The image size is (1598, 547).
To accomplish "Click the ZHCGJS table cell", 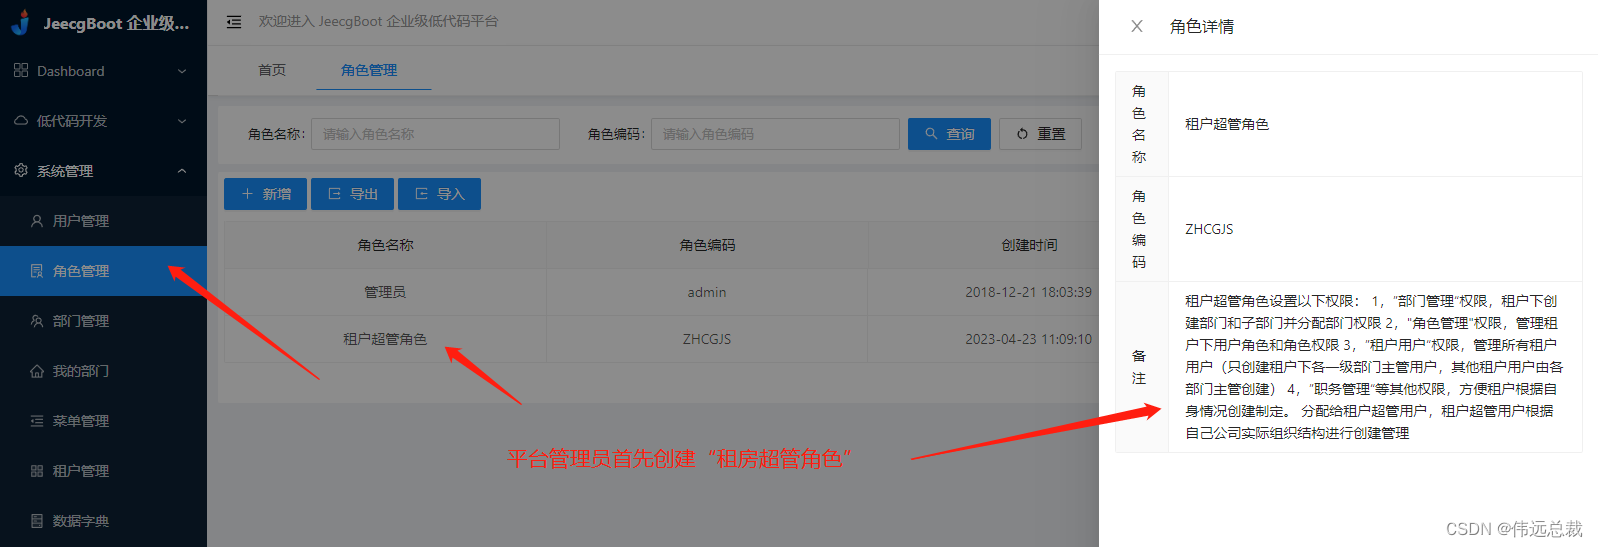I will tap(707, 339).
